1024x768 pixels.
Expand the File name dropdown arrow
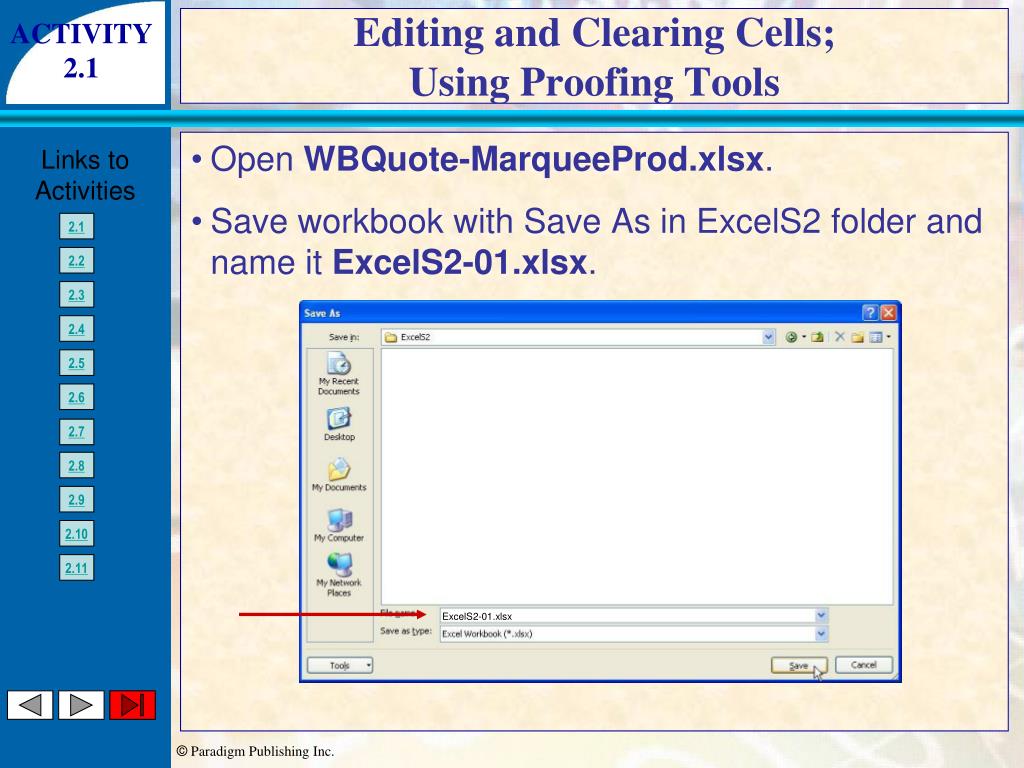tap(821, 615)
